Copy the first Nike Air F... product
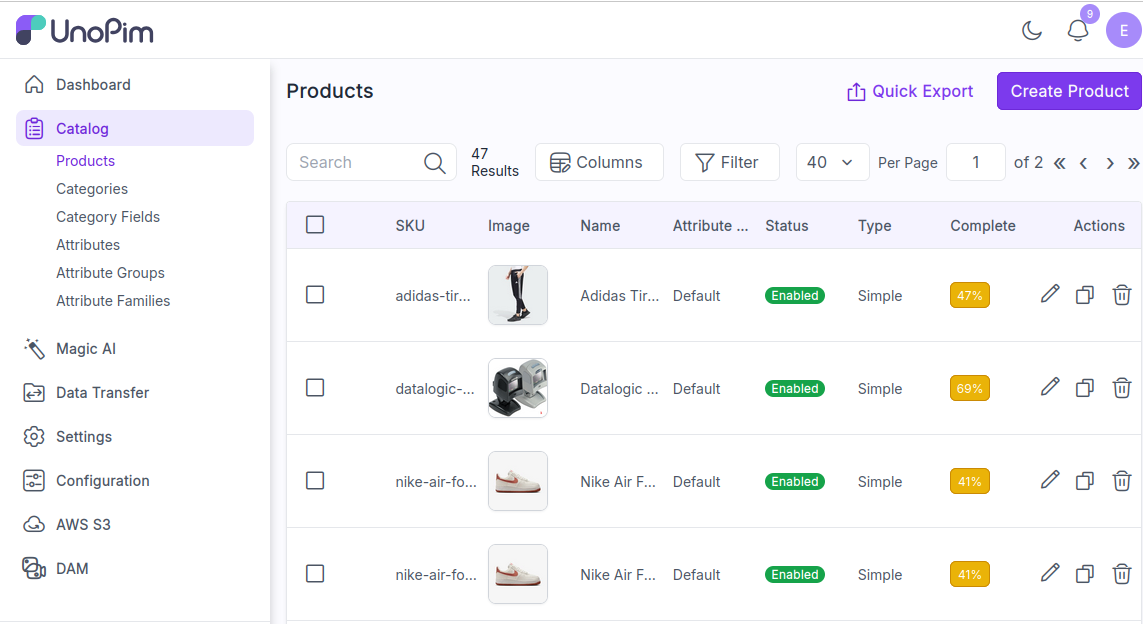Image resolution: width=1143 pixels, height=624 pixels. (1085, 481)
